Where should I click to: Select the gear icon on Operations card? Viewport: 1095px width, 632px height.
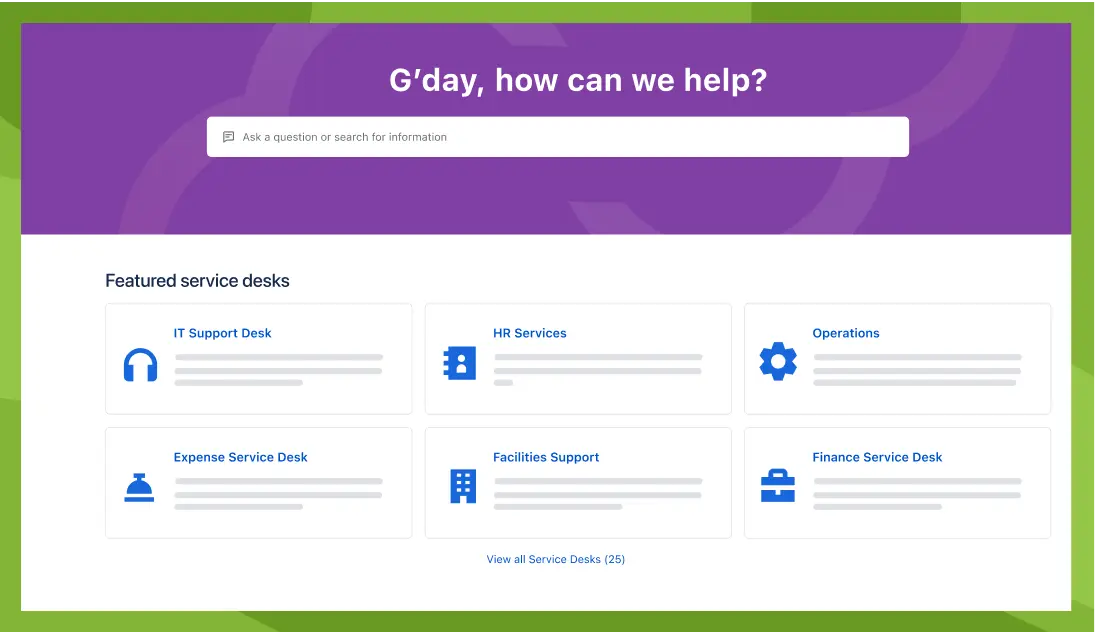tap(778, 363)
